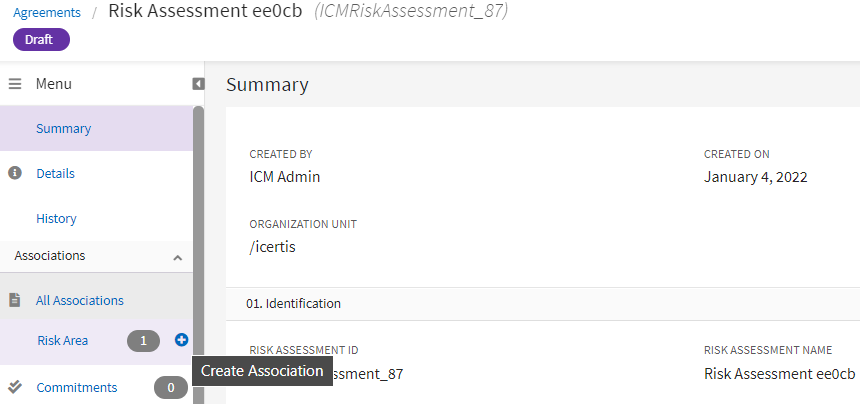Image resolution: width=860 pixels, height=404 pixels.
Task: Click the Commitments count badge
Action: click(170, 388)
